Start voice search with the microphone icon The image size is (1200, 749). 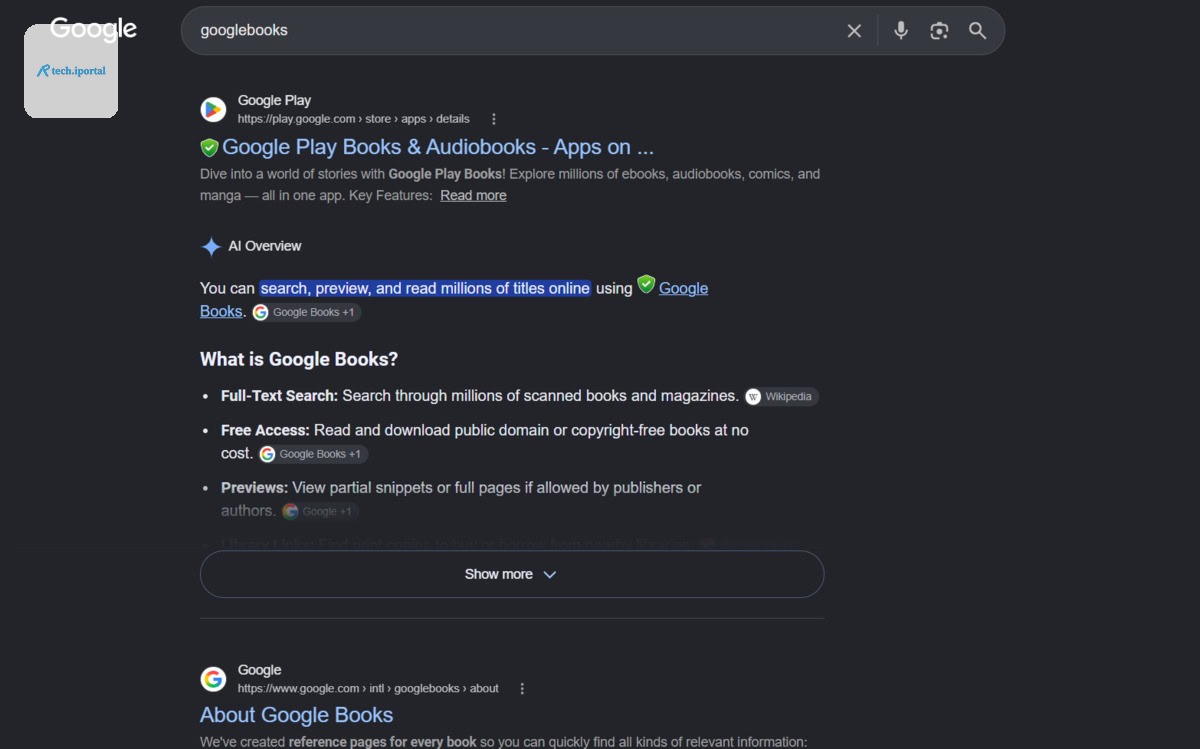[x=901, y=31]
